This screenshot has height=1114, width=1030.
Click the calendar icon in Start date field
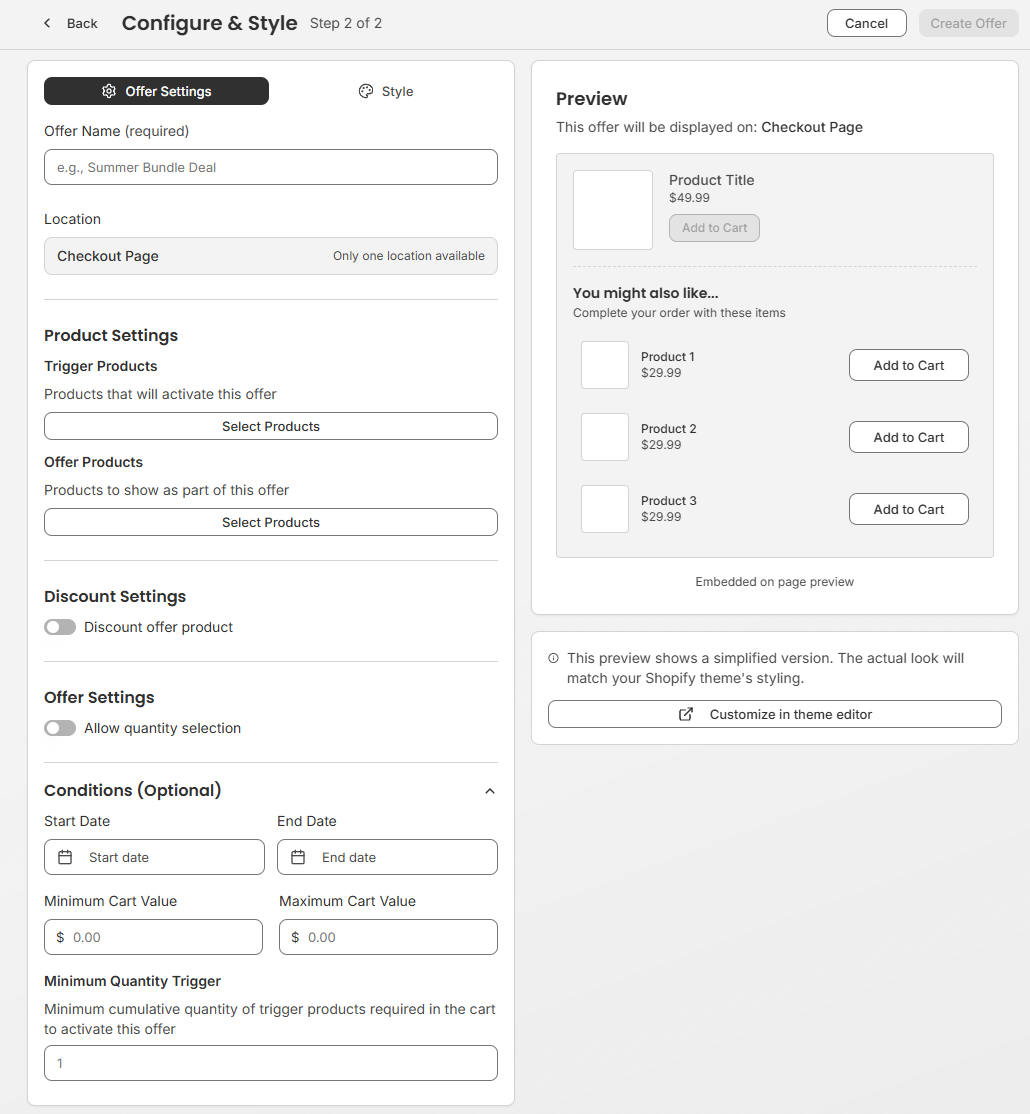click(65, 857)
